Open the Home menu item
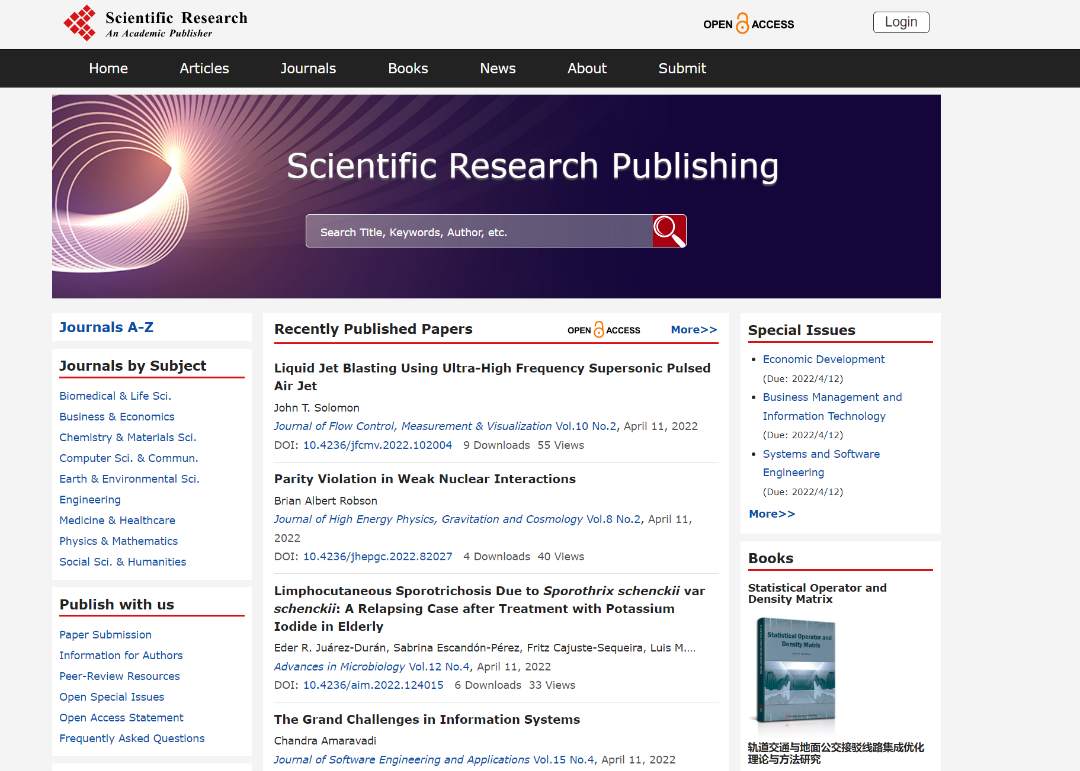Screen dimensions: 1080x771 coord(108,68)
